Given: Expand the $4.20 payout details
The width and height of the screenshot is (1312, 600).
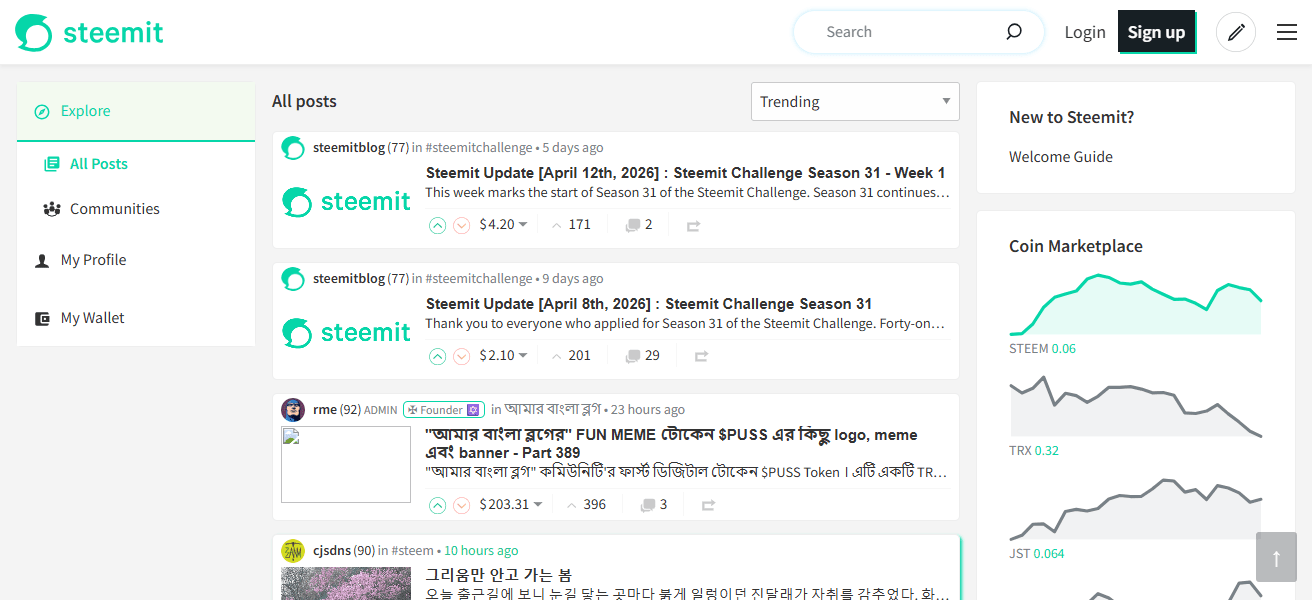Looking at the screenshot, I should tap(503, 225).
